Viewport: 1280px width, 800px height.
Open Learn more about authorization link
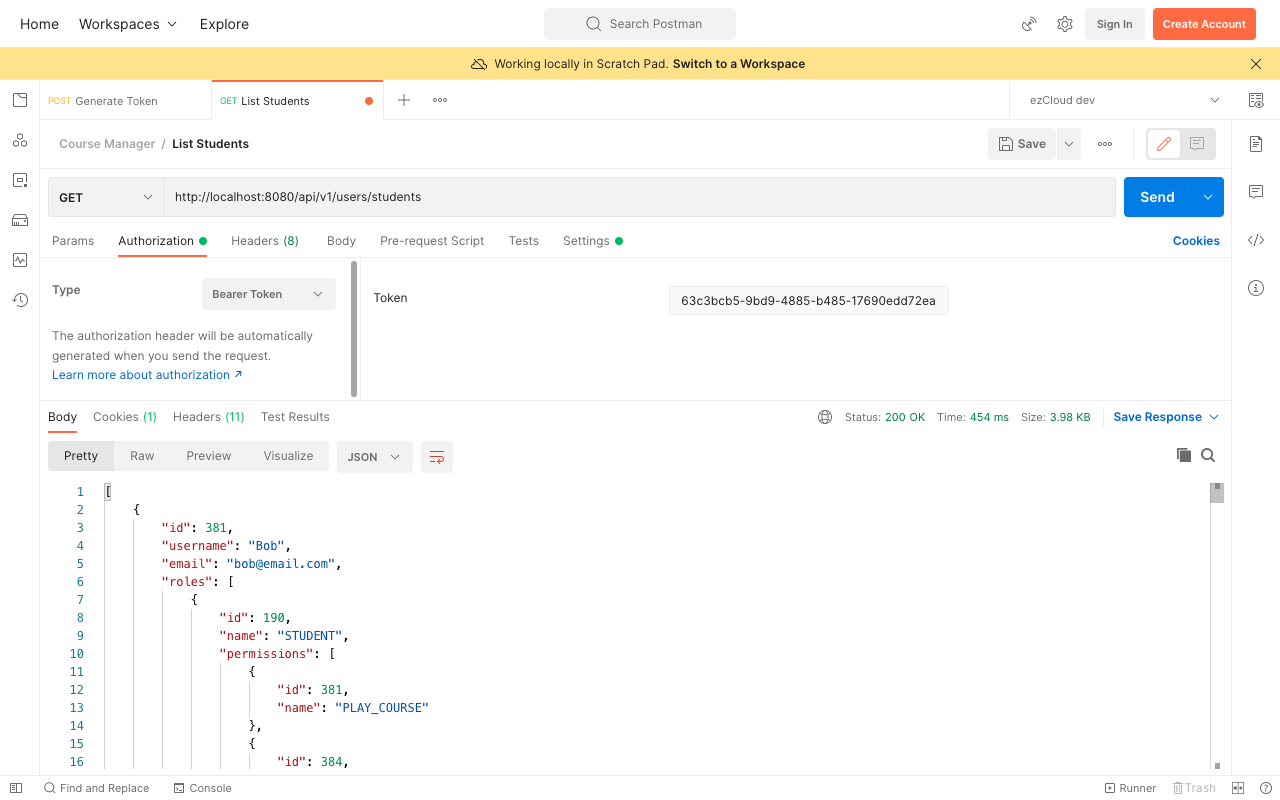[147, 375]
